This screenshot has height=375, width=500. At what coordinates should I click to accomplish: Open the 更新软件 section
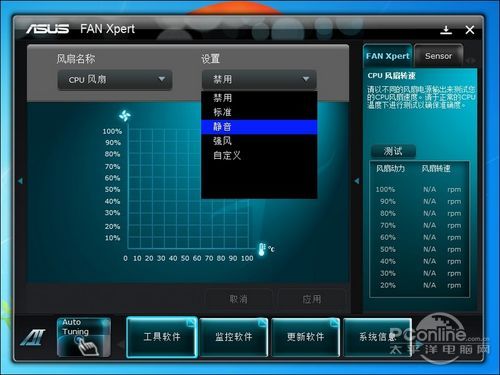click(x=306, y=337)
